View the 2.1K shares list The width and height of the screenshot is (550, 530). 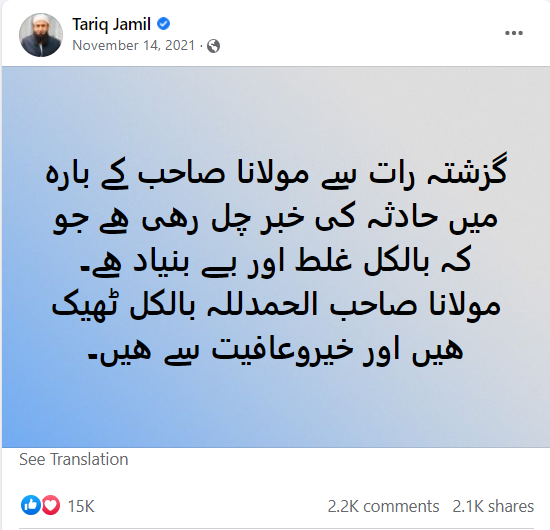pyautogui.click(x=493, y=506)
